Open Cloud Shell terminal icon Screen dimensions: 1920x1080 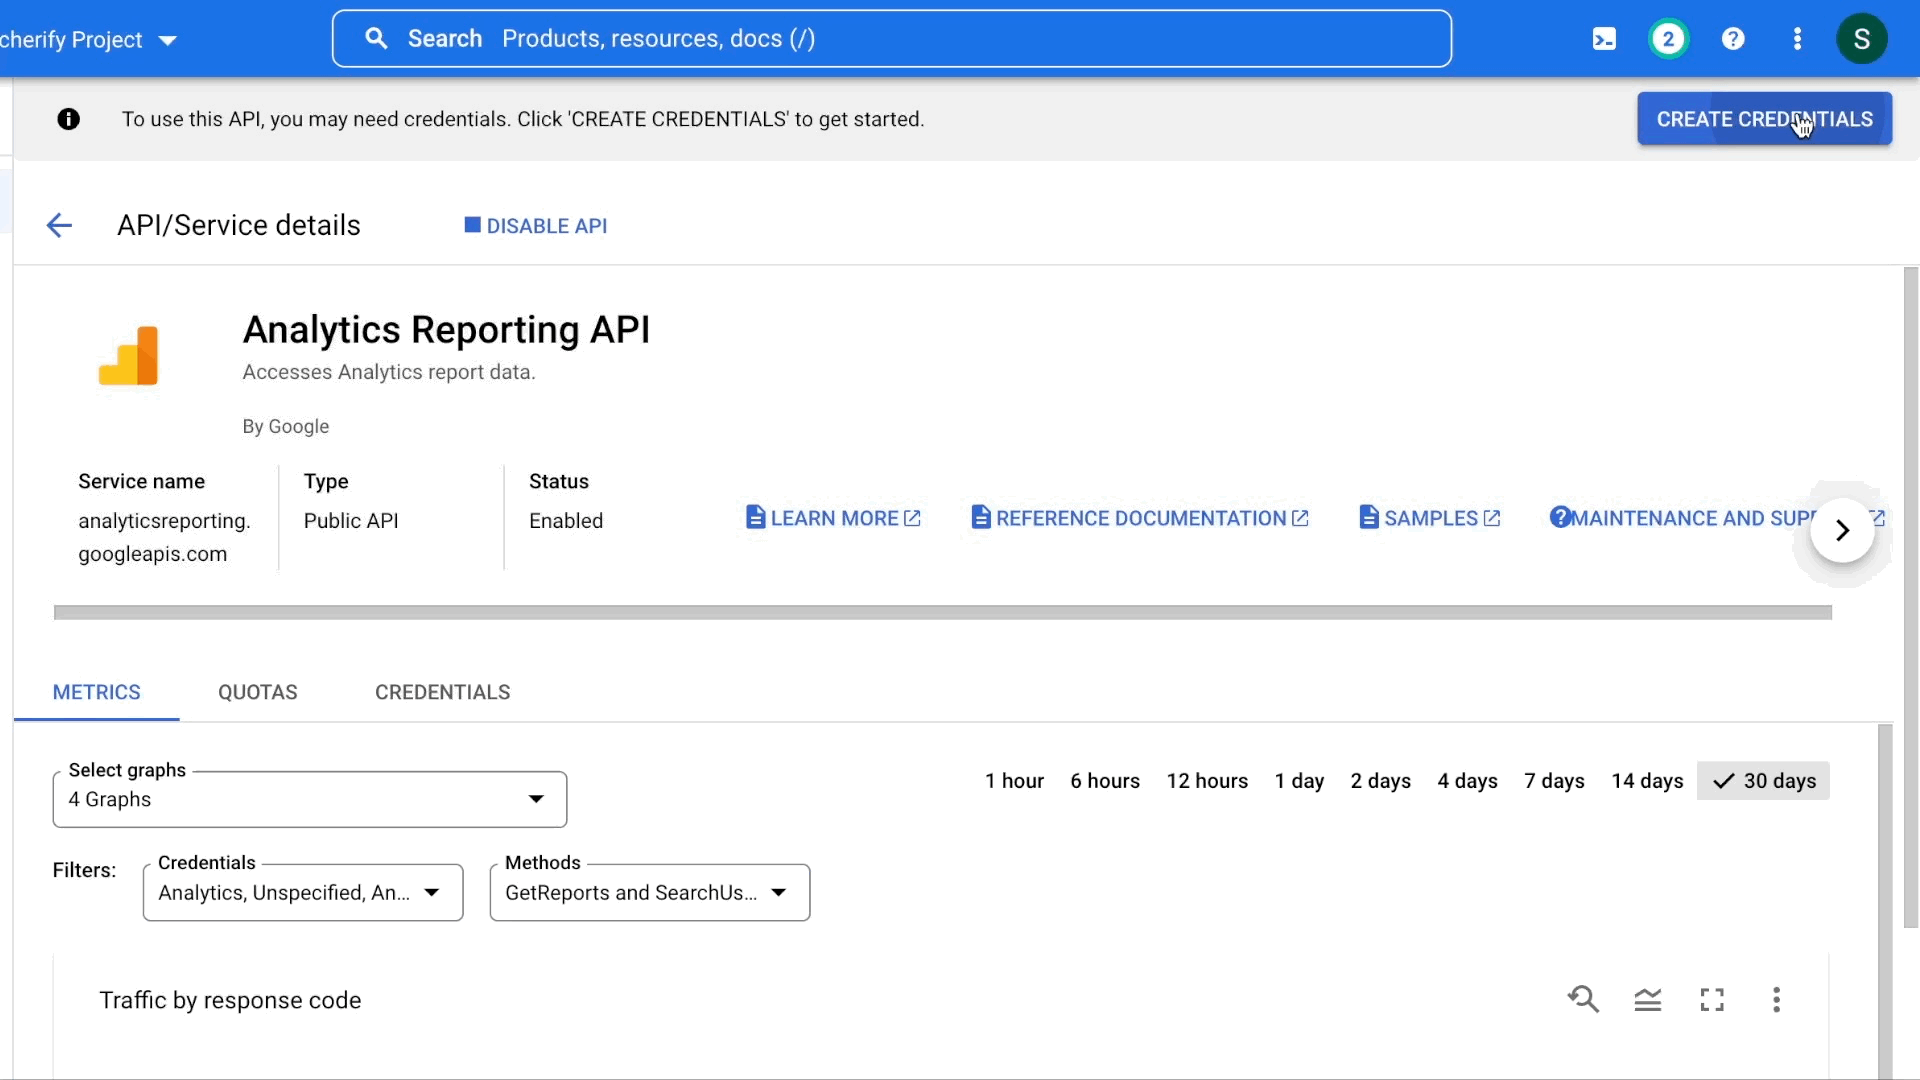click(x=1604, y=39)
